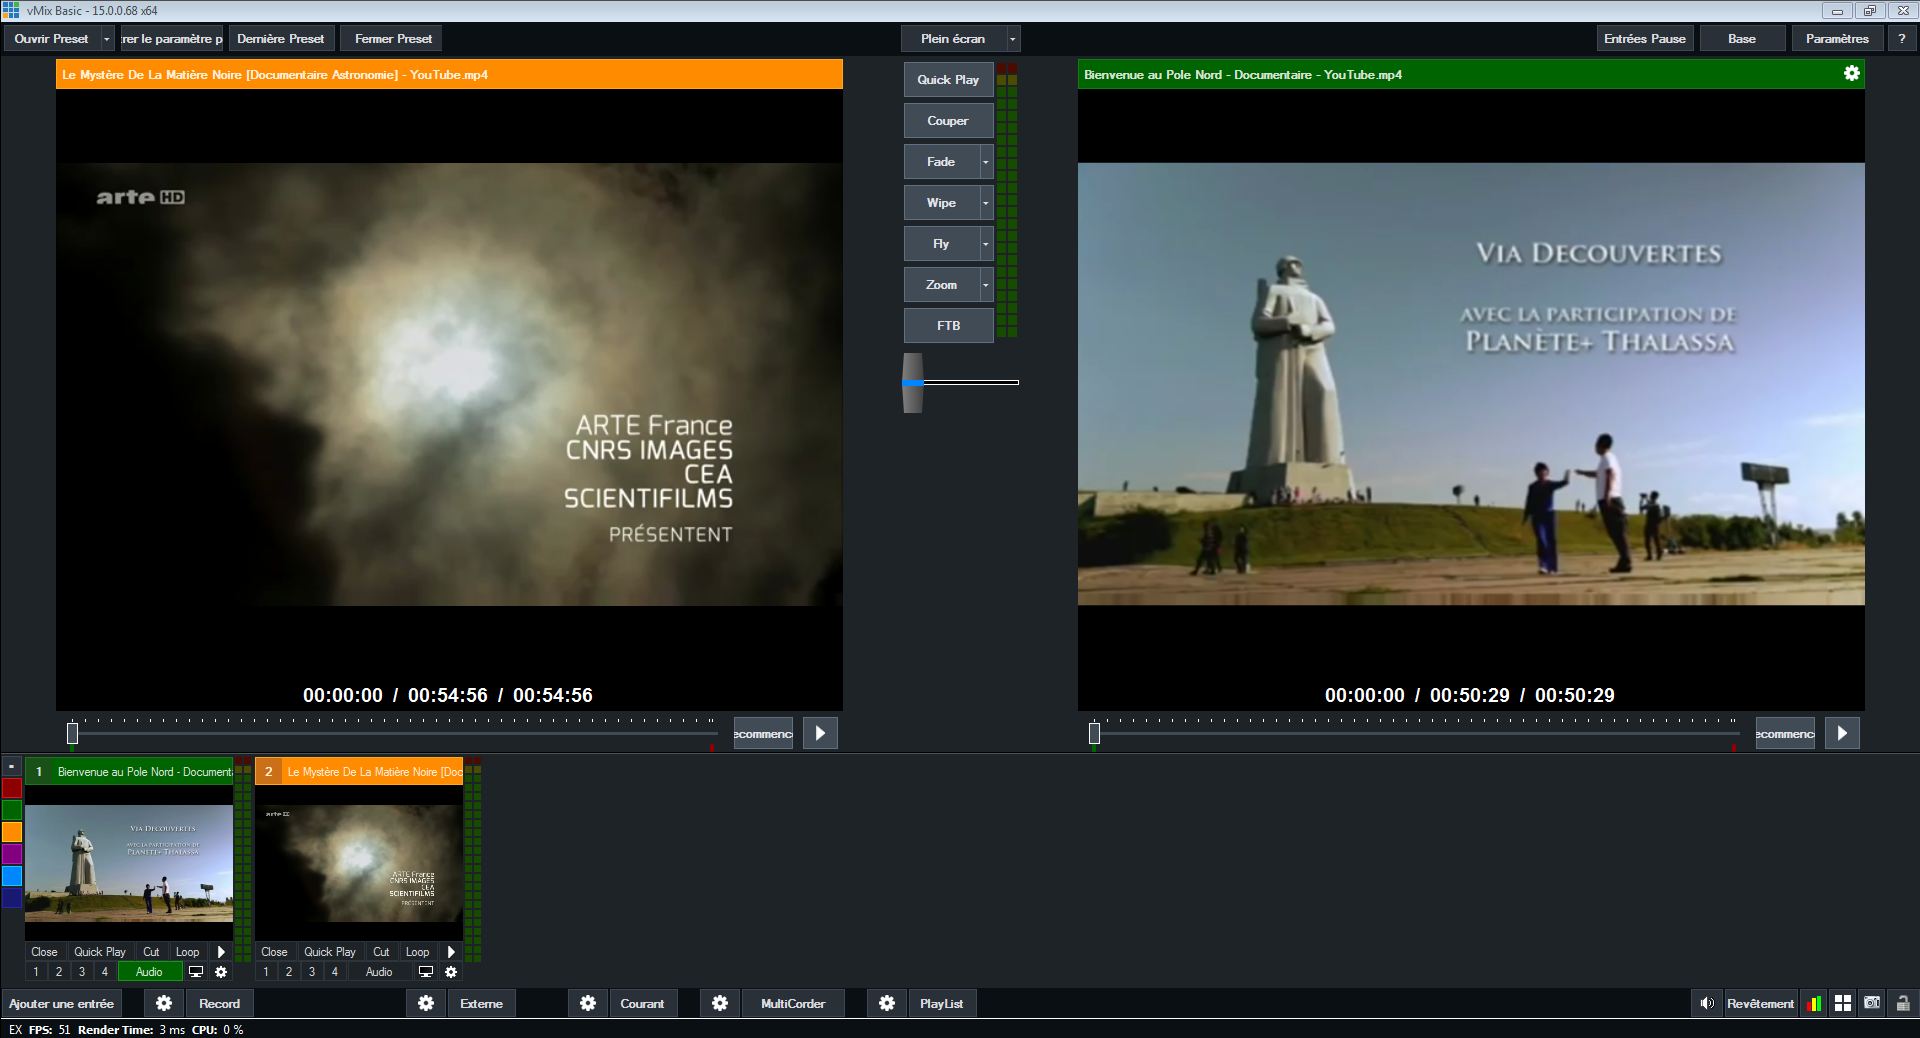
Task: Click Fermer Preset in the top bar
Action: click(x=393, y=39)
